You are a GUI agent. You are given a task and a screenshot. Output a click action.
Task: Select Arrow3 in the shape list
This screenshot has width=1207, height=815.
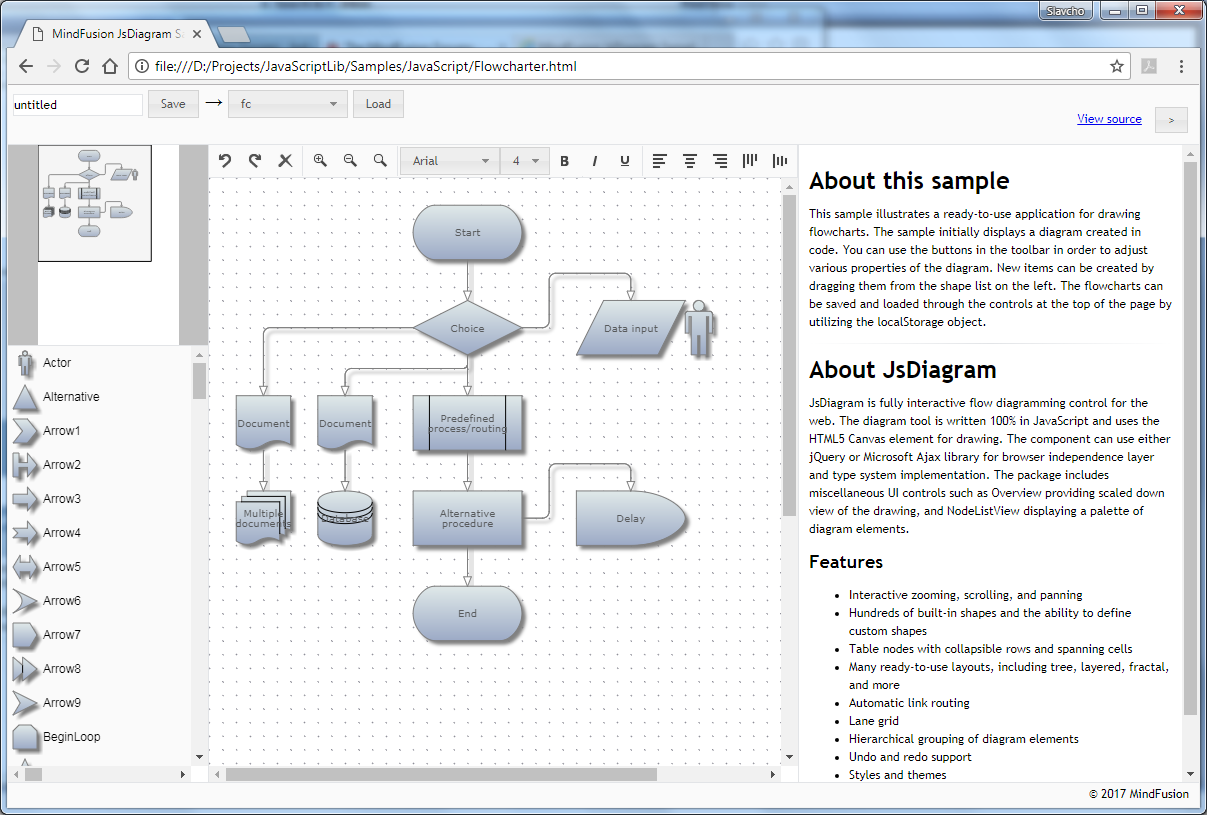[x=61, y=499]
